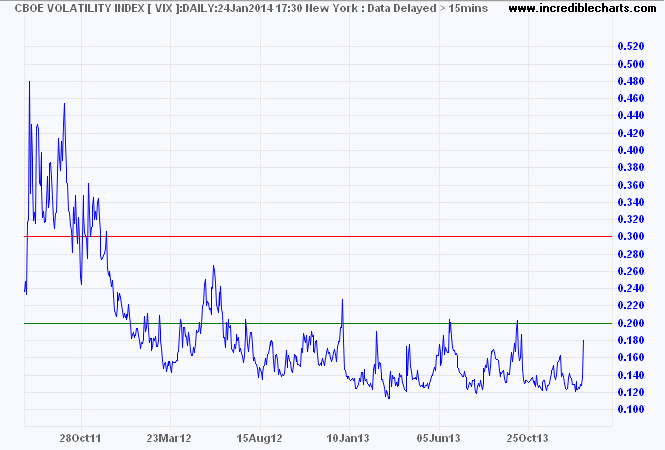Click the 25Oct13 date label
This screenshot has height=450, width=665.
[528, 438]
